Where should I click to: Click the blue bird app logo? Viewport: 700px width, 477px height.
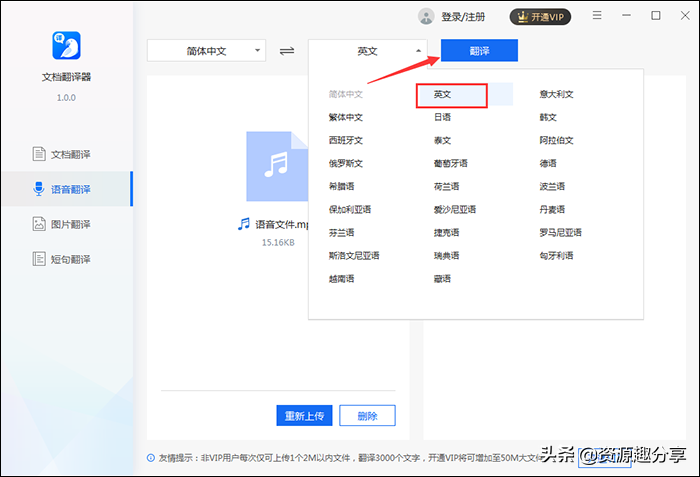(x=67, y=46)
